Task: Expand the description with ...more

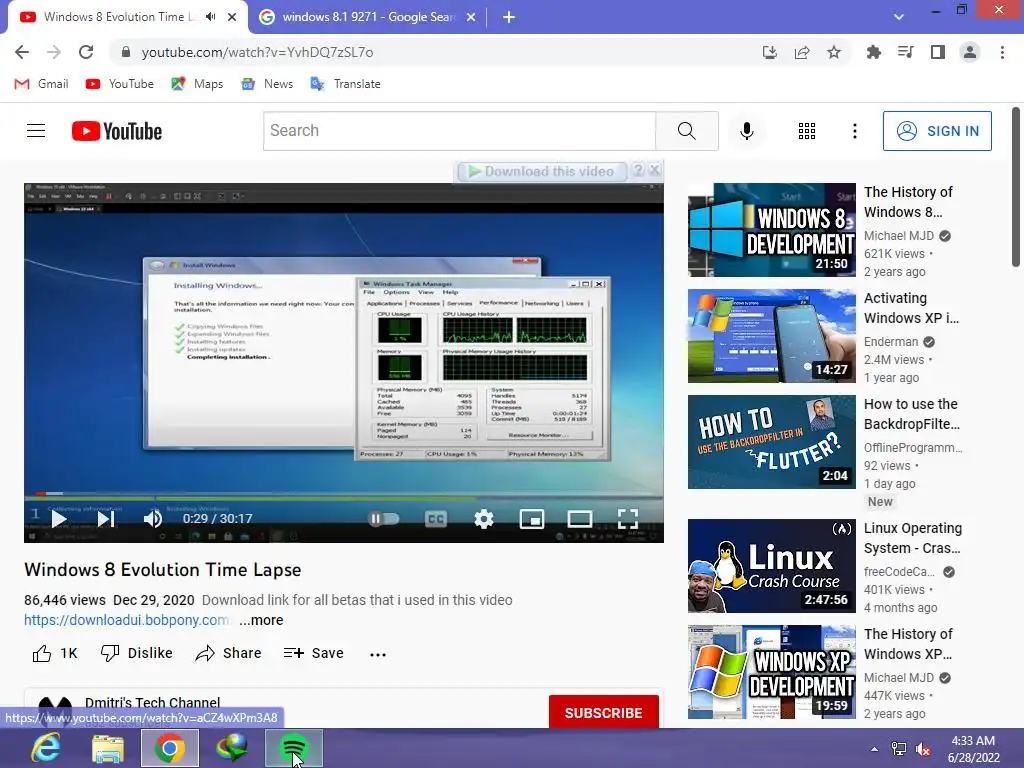Action: [x=261, y=620]
